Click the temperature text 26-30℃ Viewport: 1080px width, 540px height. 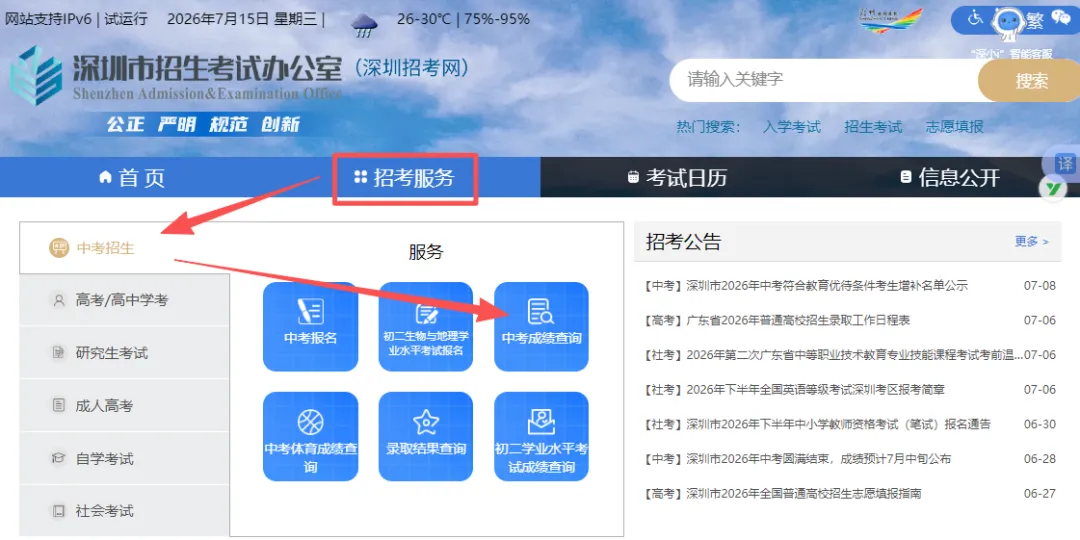(x=424, y=19)
